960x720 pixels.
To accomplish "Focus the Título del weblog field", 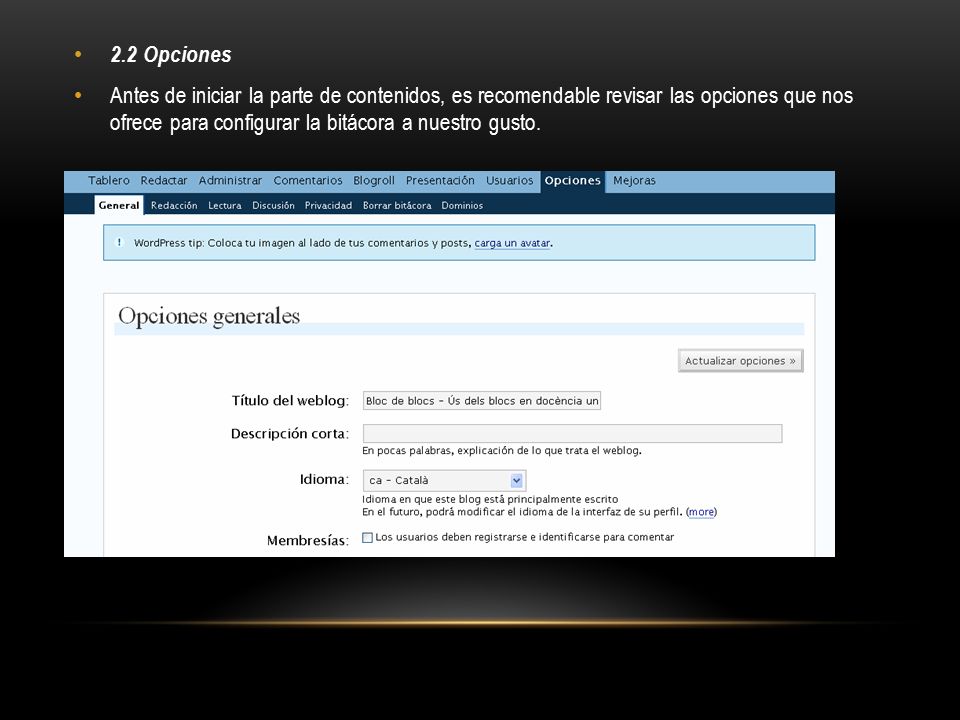I will pos(482,400).
